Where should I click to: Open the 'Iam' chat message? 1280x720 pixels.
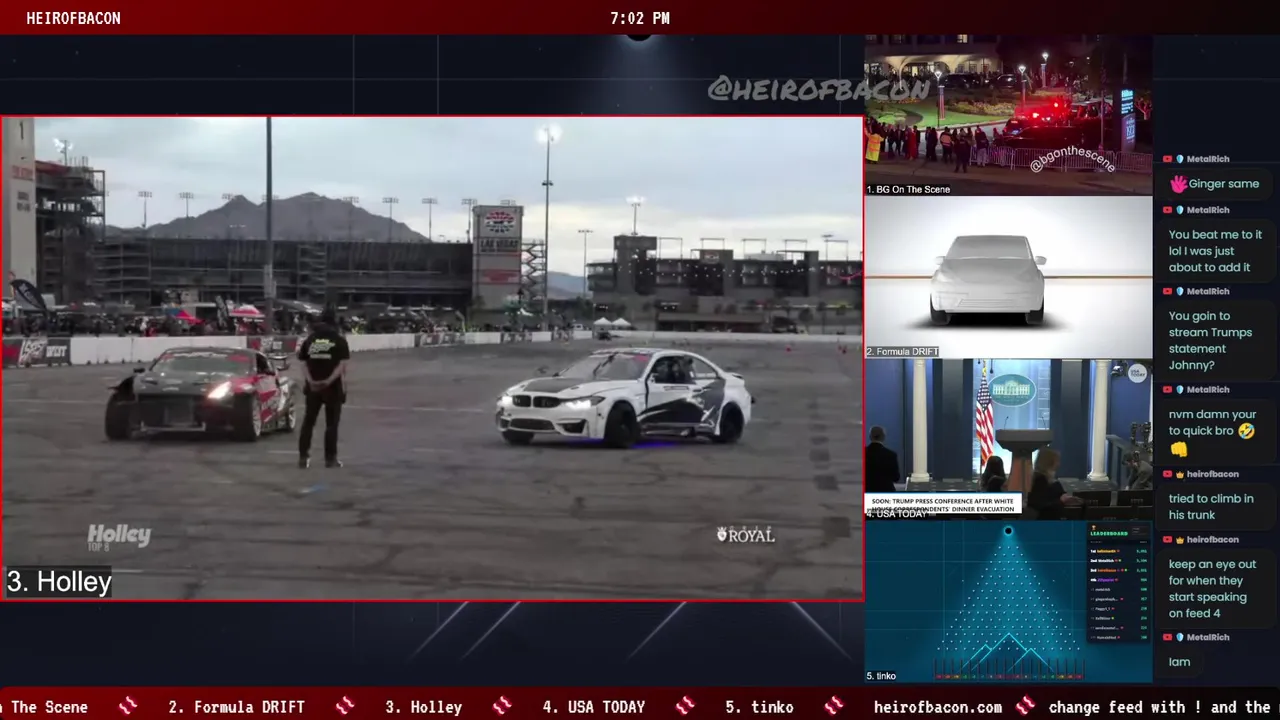[x=1179, y=662]
